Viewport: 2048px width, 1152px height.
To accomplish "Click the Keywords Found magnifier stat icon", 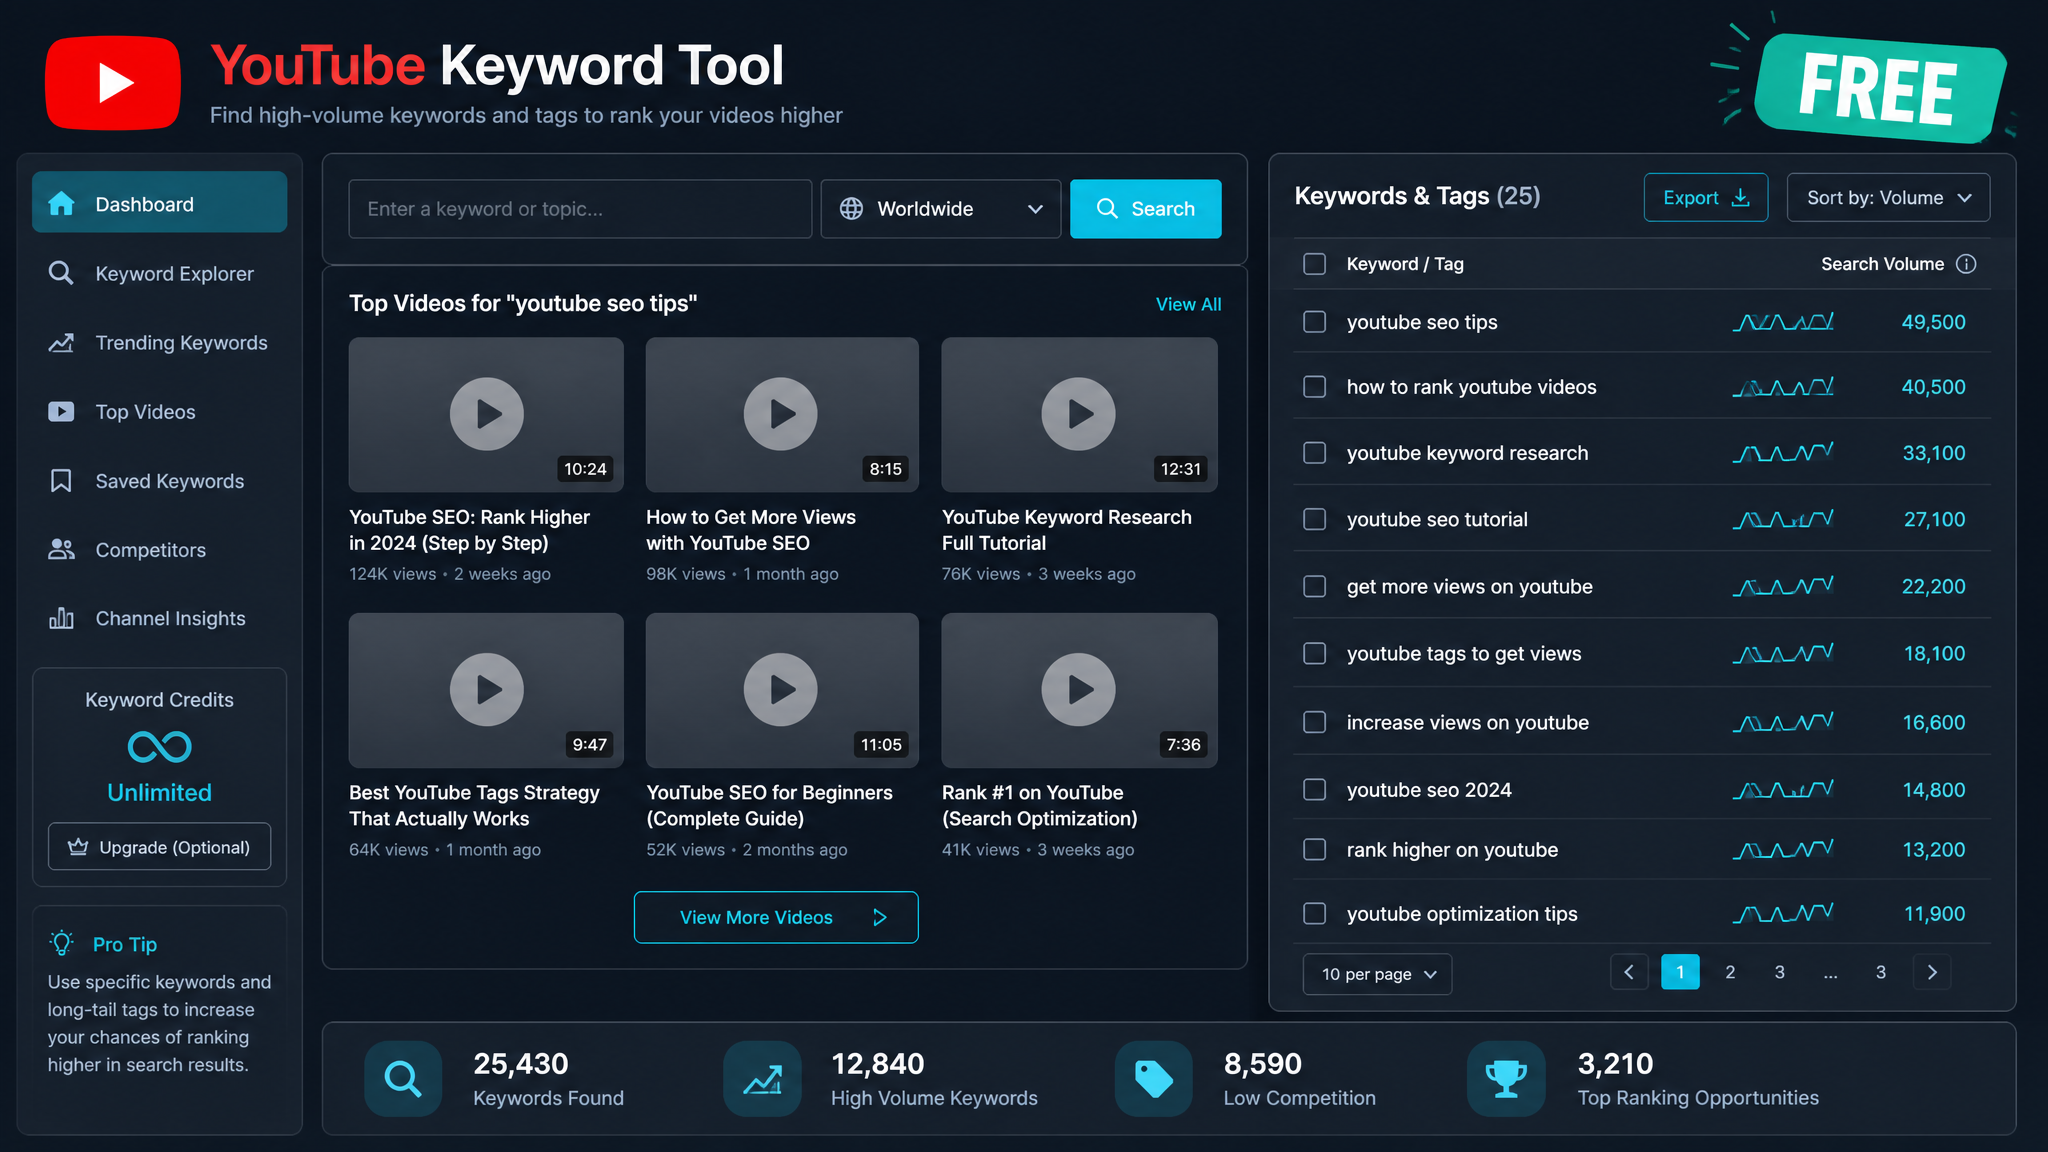I will [403, 1078].
